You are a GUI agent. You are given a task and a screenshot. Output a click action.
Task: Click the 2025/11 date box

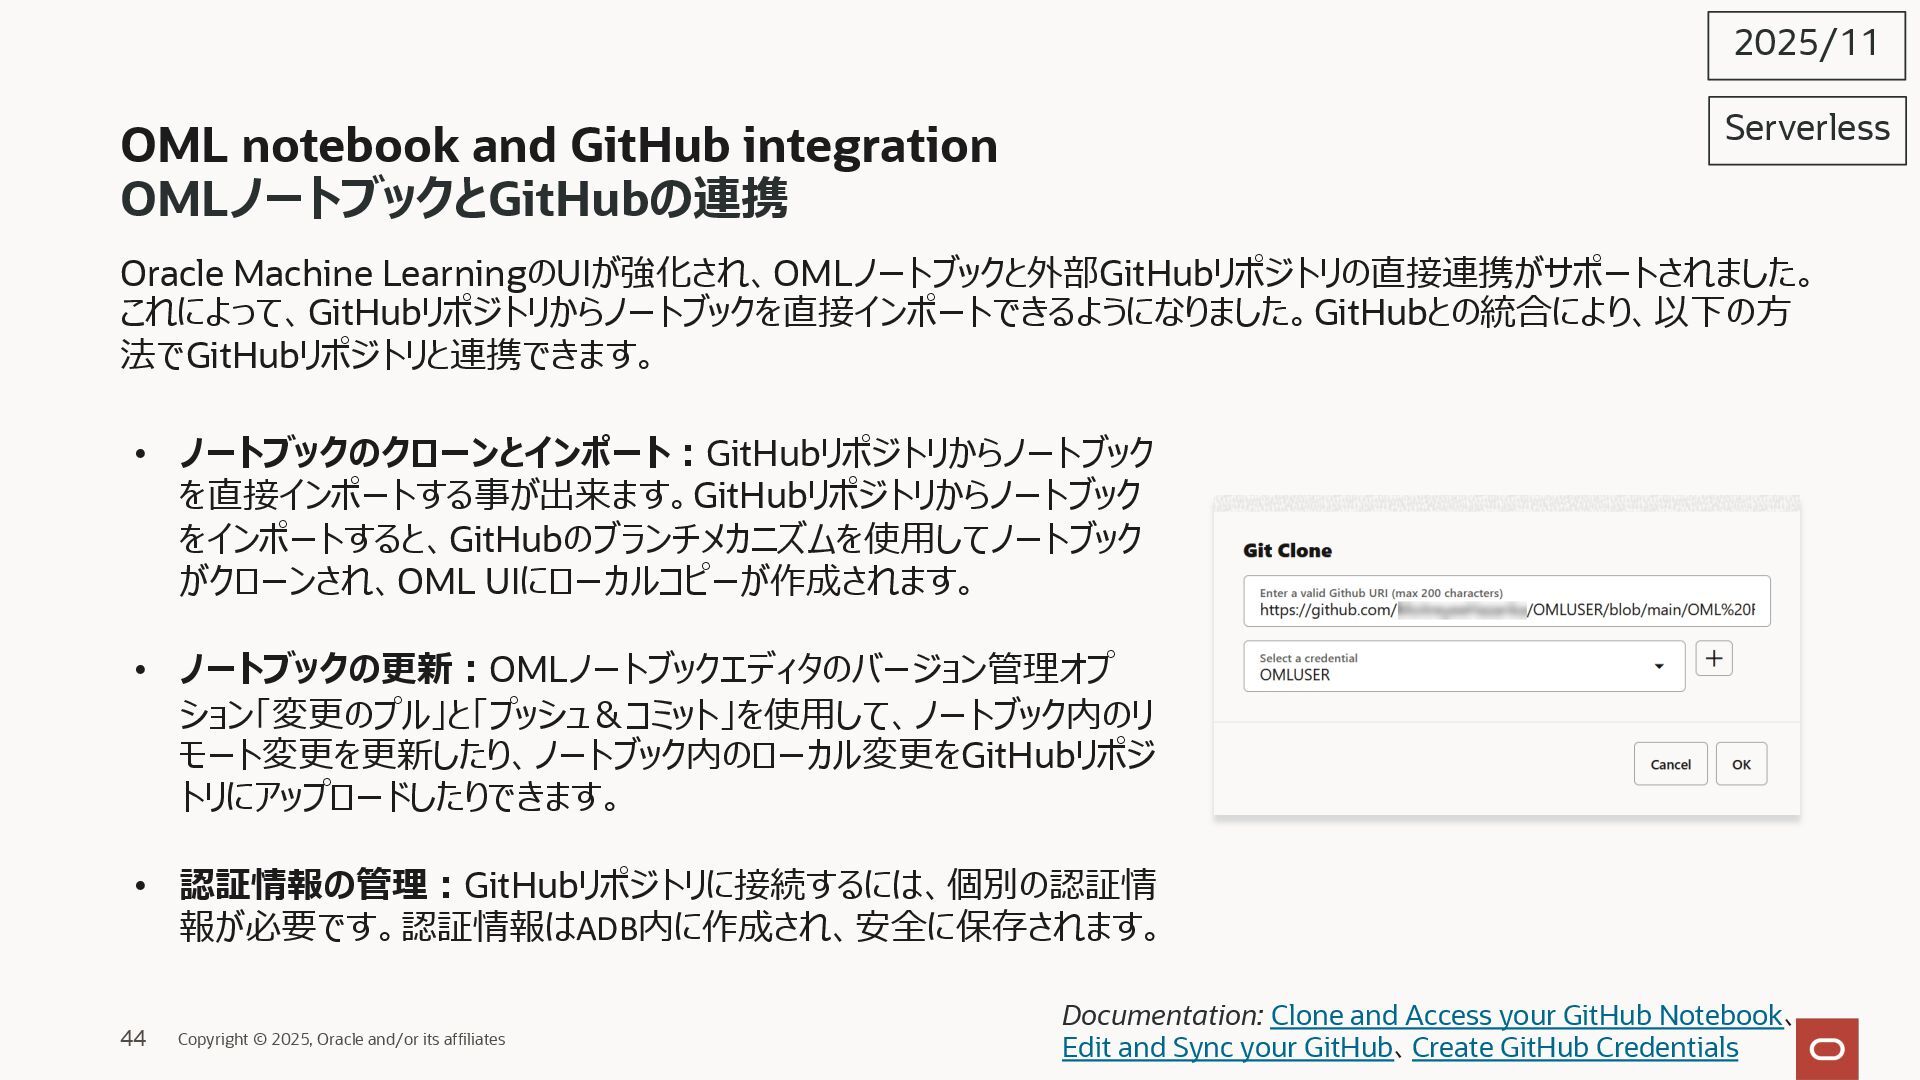point(1806,45)
